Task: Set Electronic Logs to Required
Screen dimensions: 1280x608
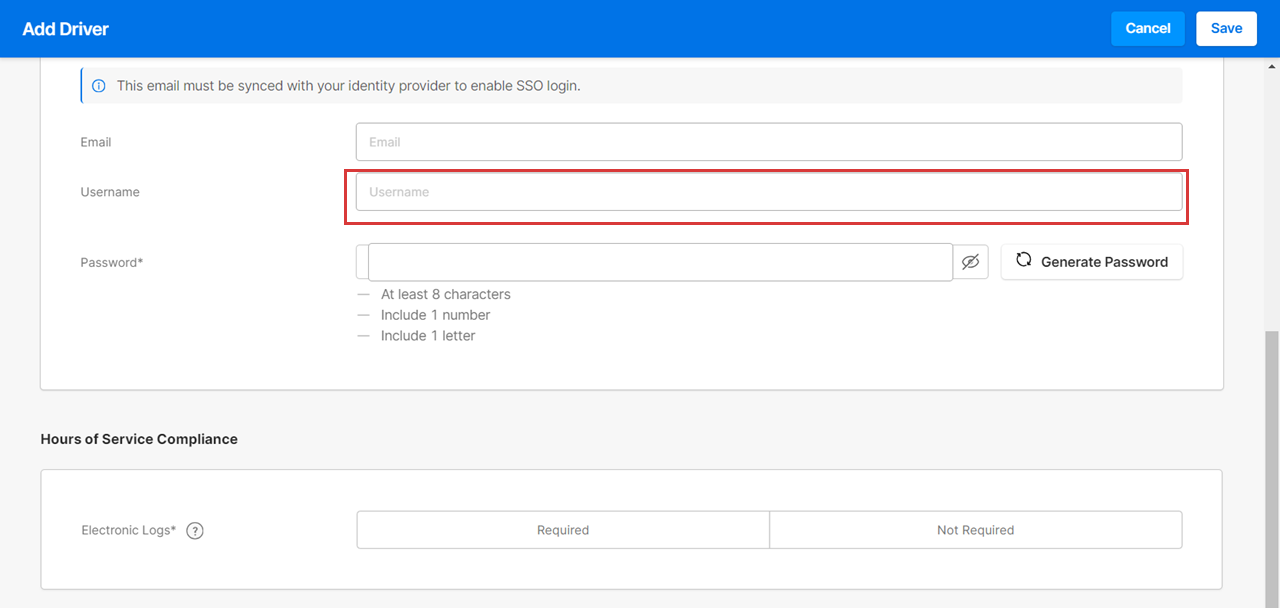Action: pyautogui.click(x=563, y=530)
